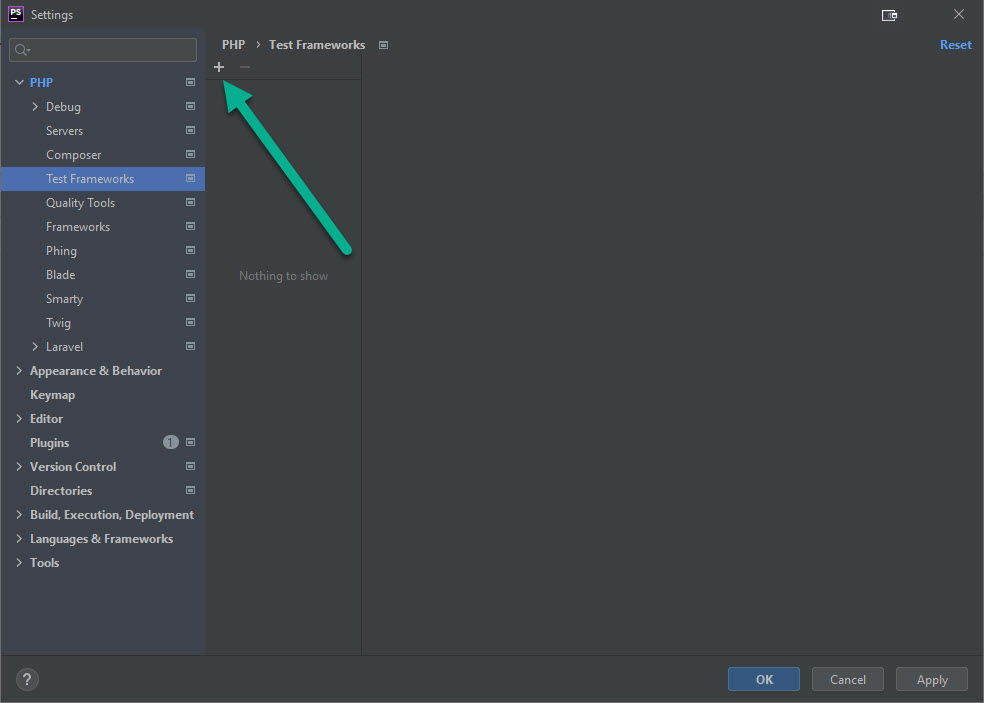Click the plus icon to add test framework
The height and width of the screenshot is (703, 984).
219,67
